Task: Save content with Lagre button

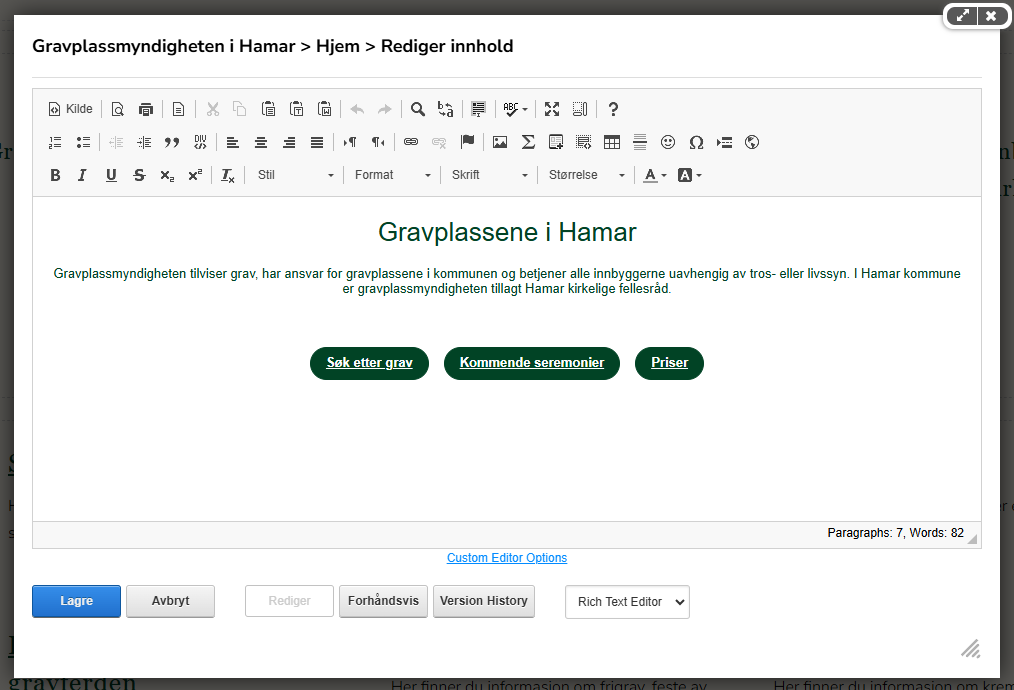Action: pyautogui.click(x=76, y=601)
